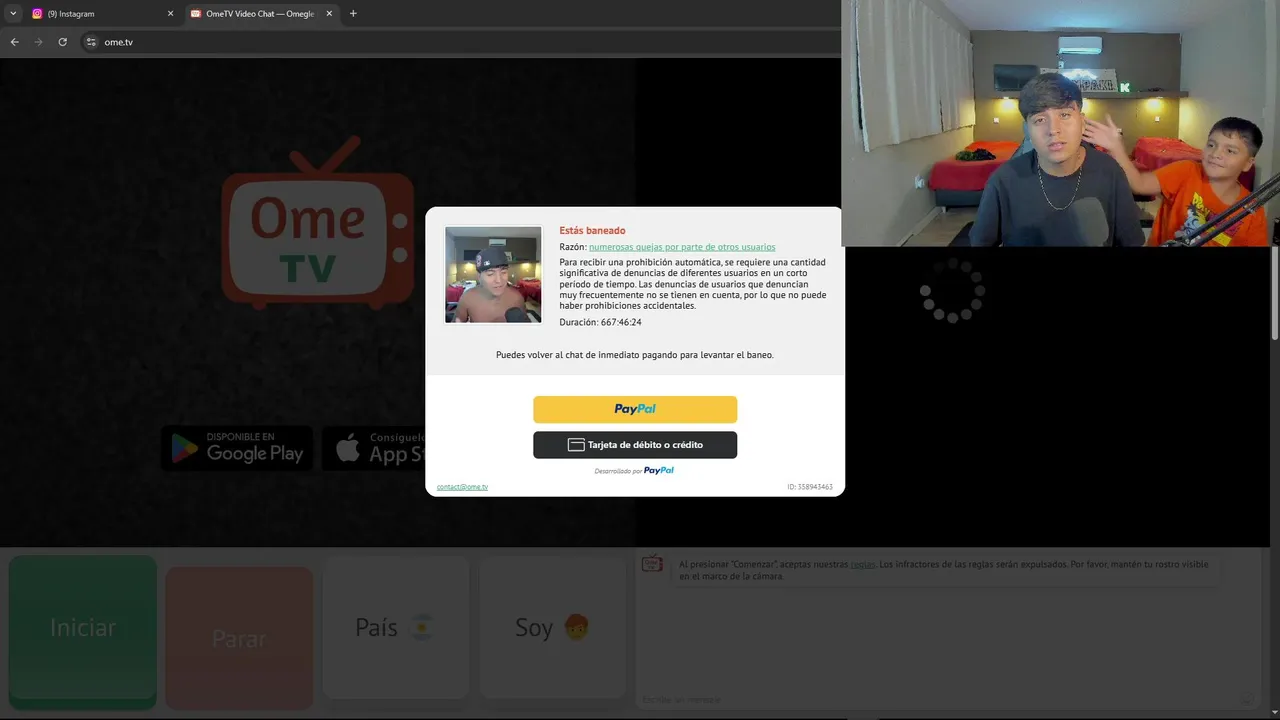Click the Puedes volver al chat text
Image resolution: width=1280 pixels, height=720 pixels.
pyautogui.click(x=635, y=355)
